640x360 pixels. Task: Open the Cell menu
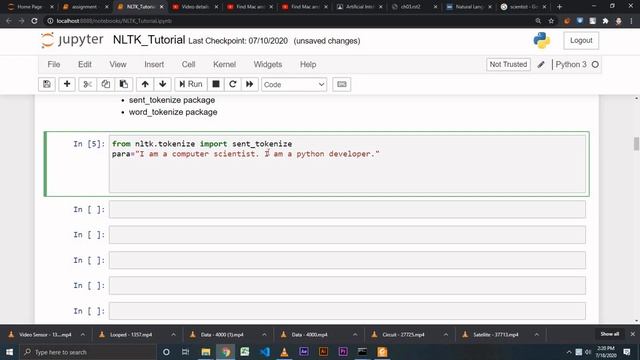pyautogui.click(x=188, y=64)
